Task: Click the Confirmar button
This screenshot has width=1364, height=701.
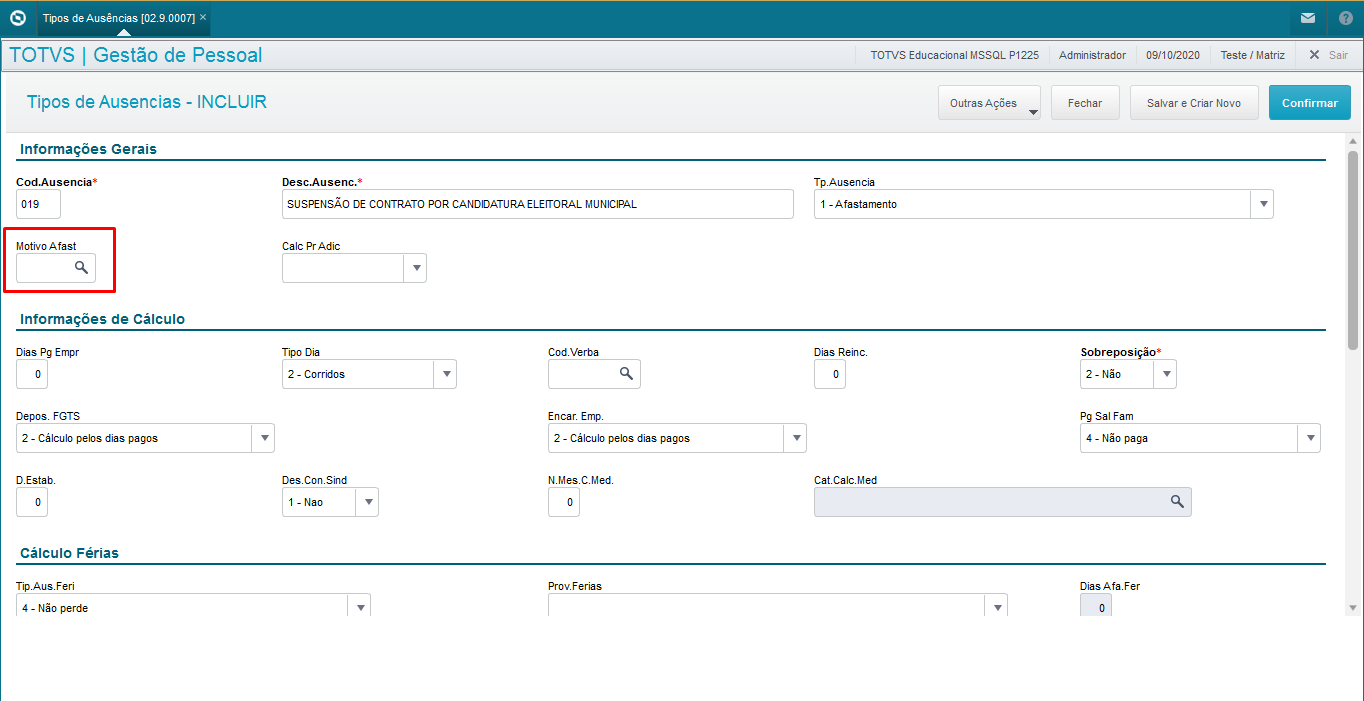Action: (x=1309, y=103)
